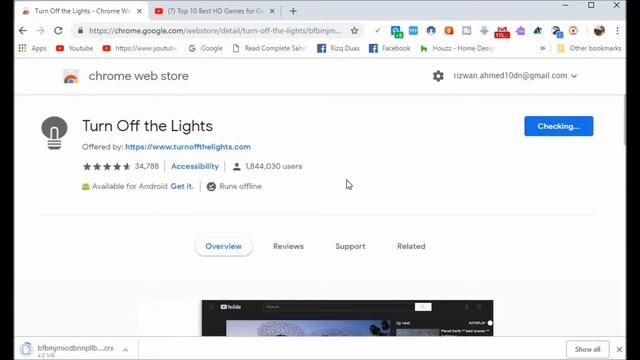Open the Chrome three-dot menu
The width and height of the screenshot is (640, 360).
coord(618,31)
